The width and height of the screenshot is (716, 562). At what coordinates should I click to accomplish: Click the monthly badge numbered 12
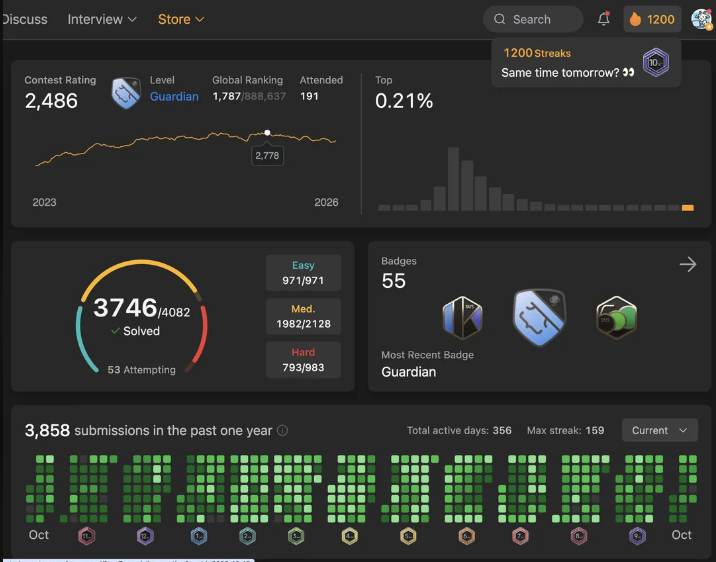(x=145, y=536)
